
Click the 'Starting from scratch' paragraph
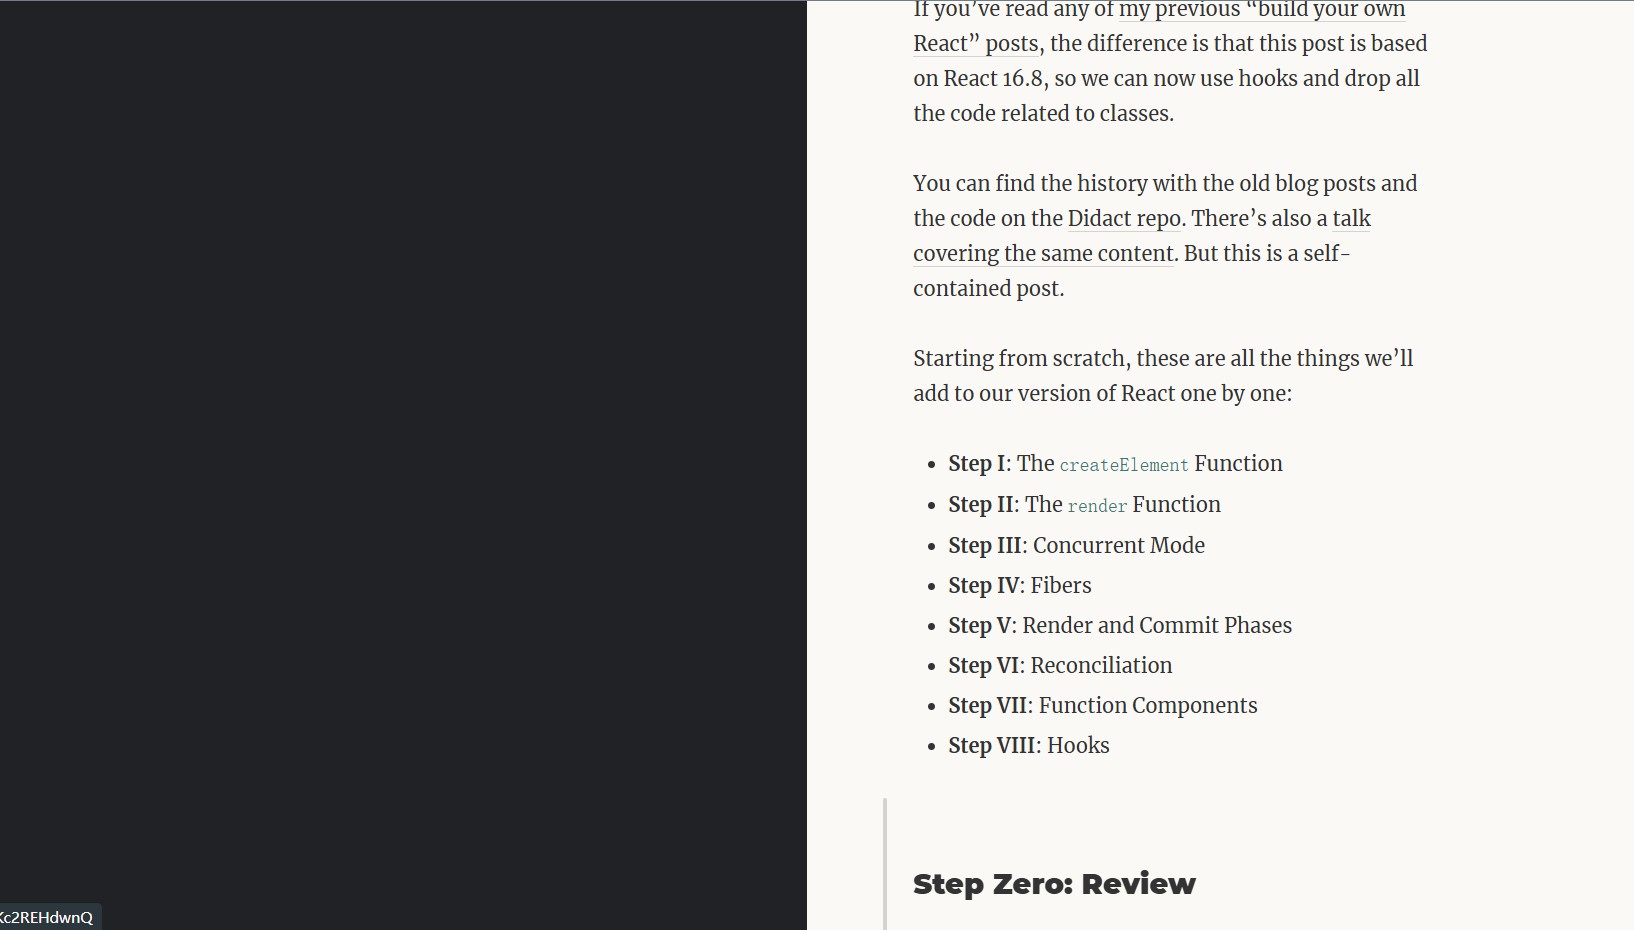[1163, 376]
